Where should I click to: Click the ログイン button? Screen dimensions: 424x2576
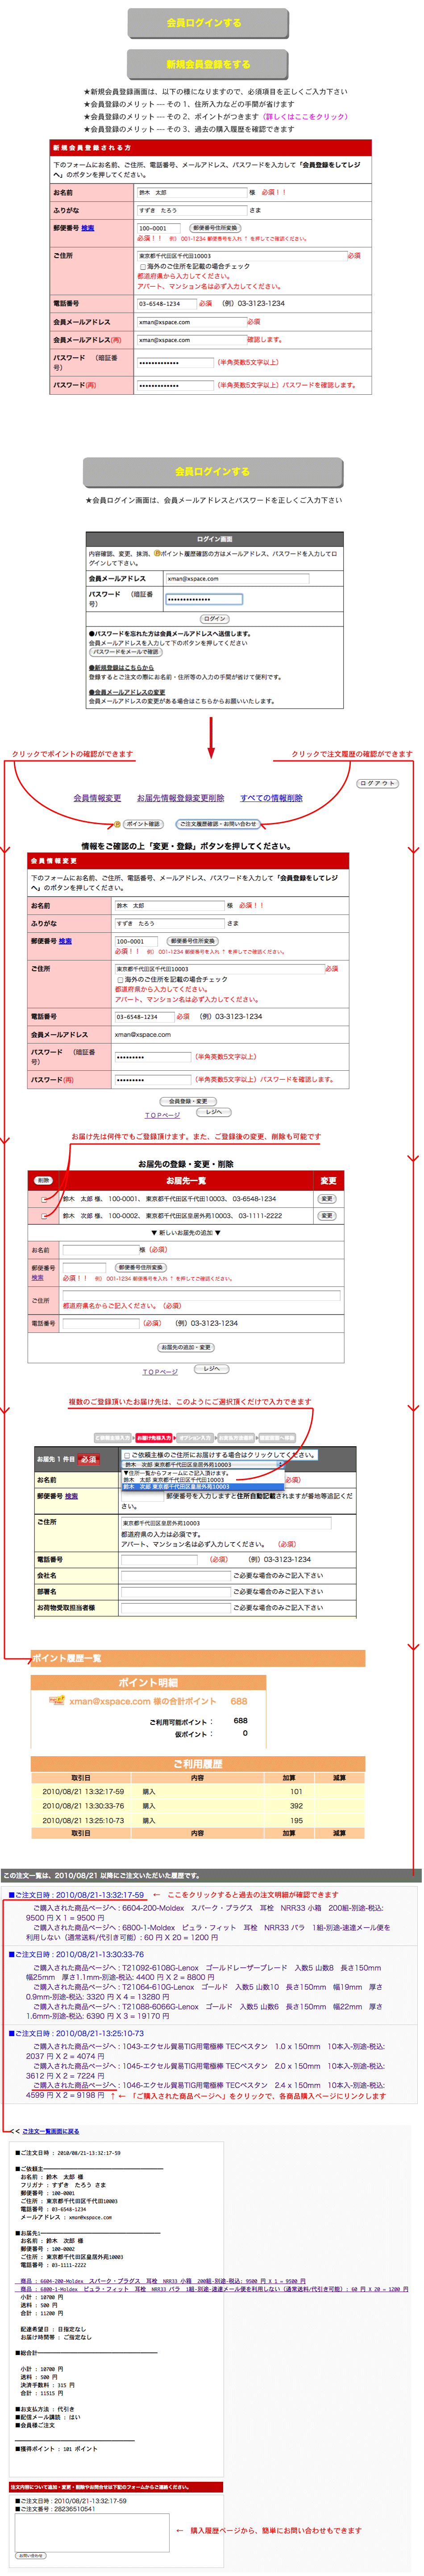click(x=214, y=619)
